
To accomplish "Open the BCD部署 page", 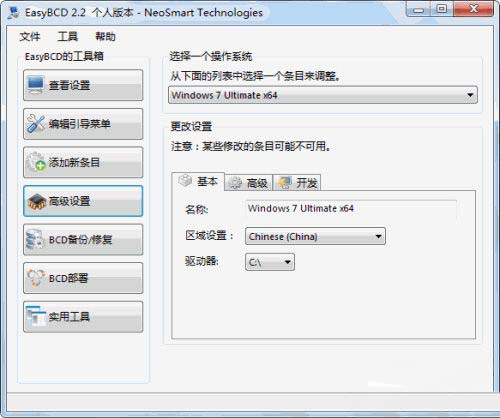I will coord(83,278).
